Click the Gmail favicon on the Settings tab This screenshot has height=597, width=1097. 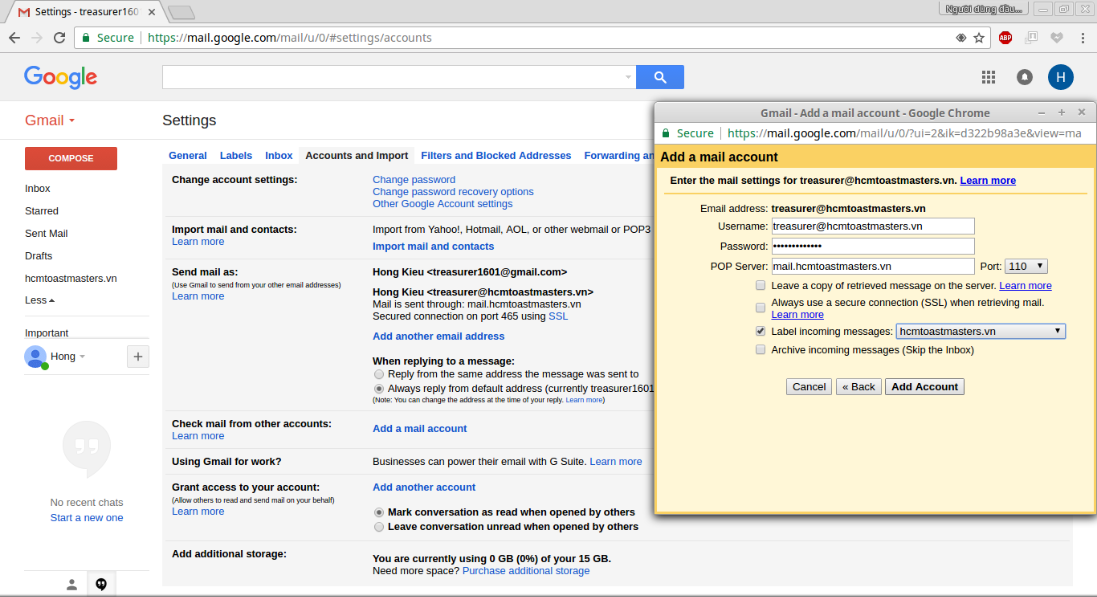click(x=24, y=12)
